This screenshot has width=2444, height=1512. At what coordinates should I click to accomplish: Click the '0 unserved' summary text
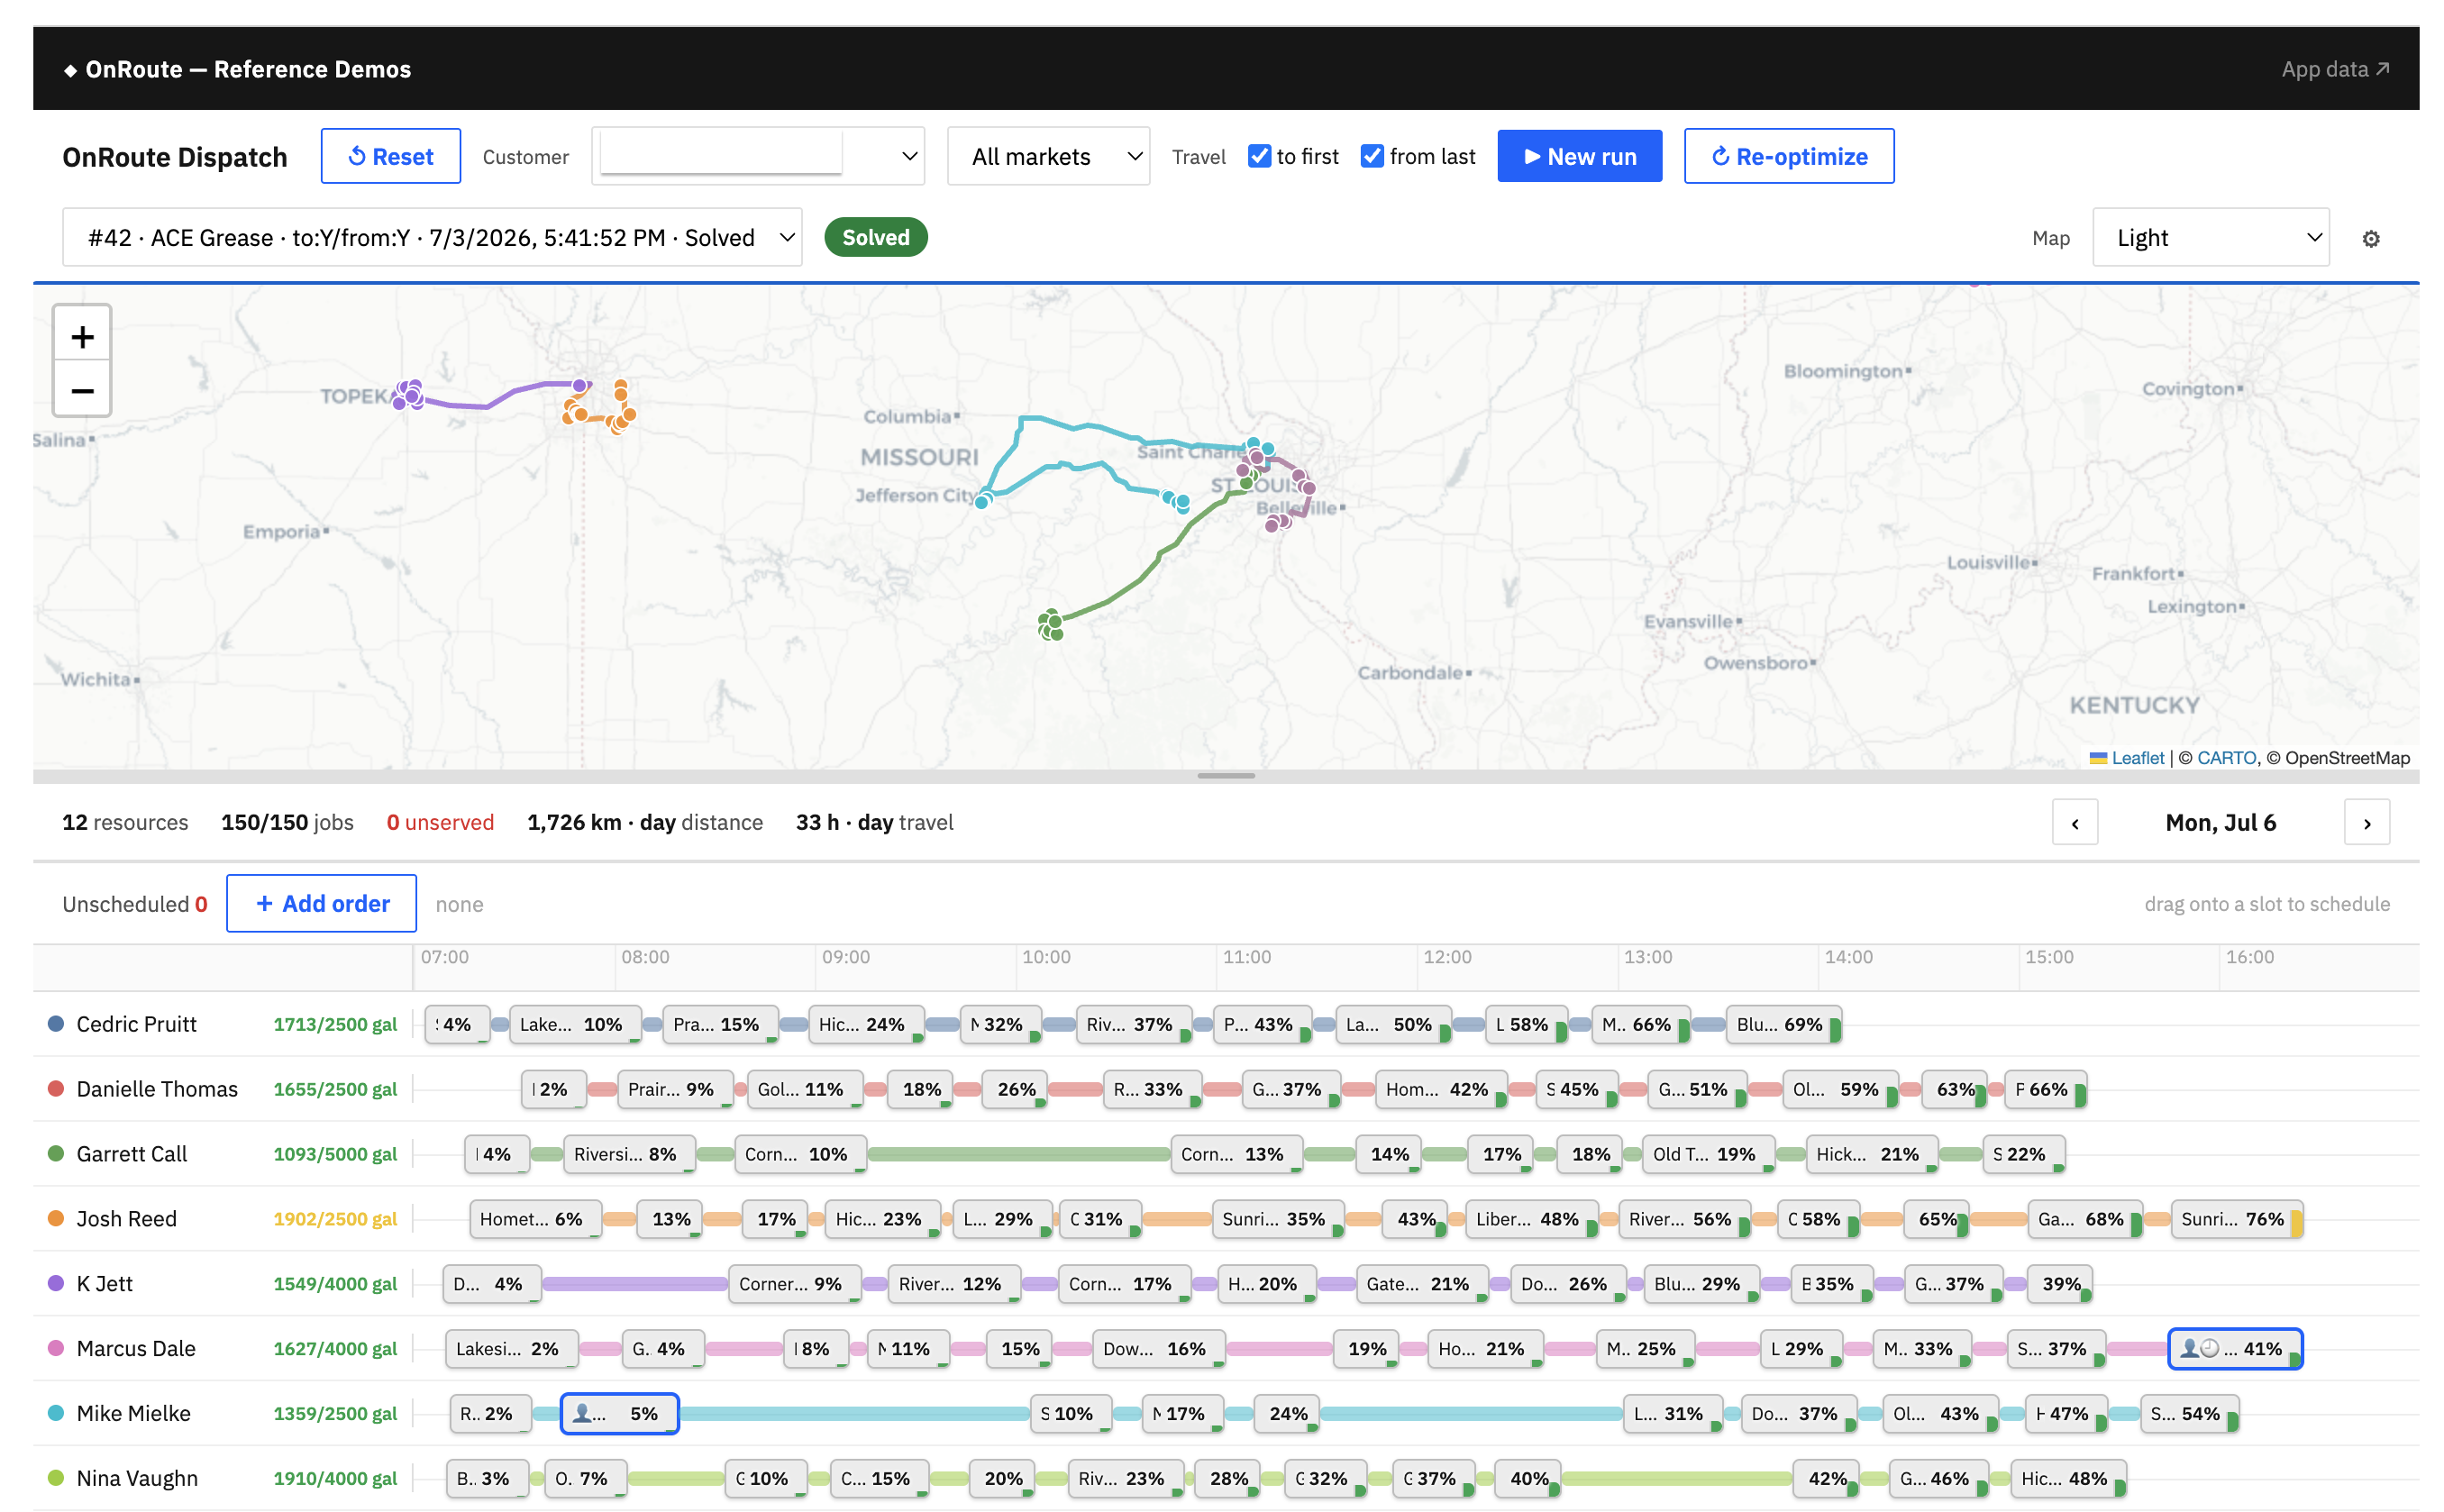click(440, 822)
